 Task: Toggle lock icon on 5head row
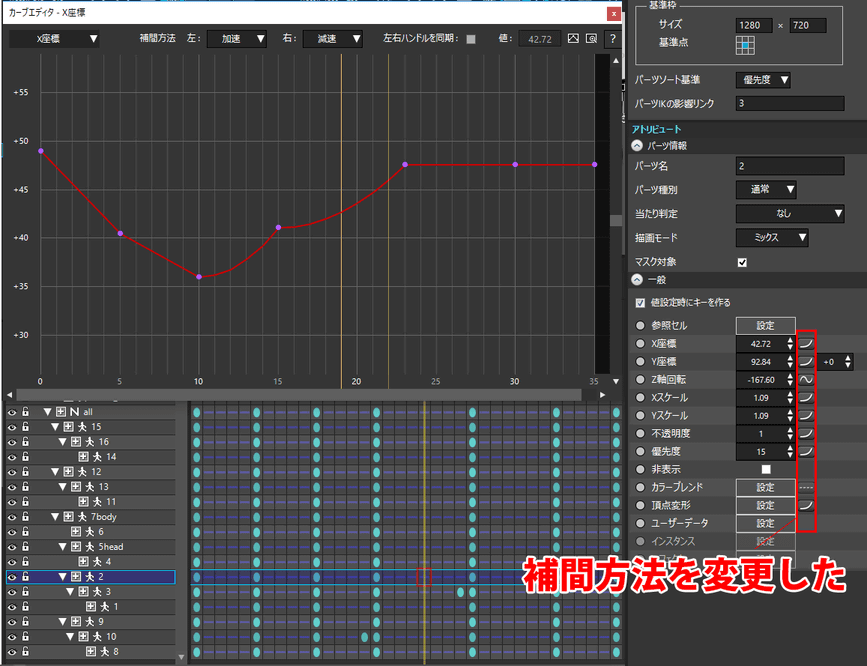tap(25, 547)
